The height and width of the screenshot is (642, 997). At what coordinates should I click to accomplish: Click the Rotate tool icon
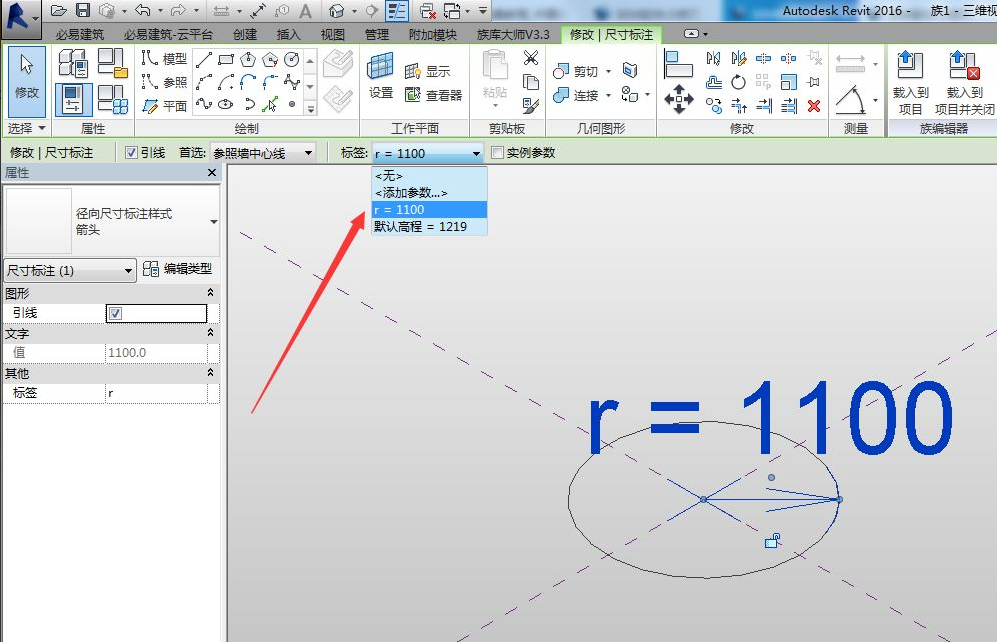coord(738,82)
